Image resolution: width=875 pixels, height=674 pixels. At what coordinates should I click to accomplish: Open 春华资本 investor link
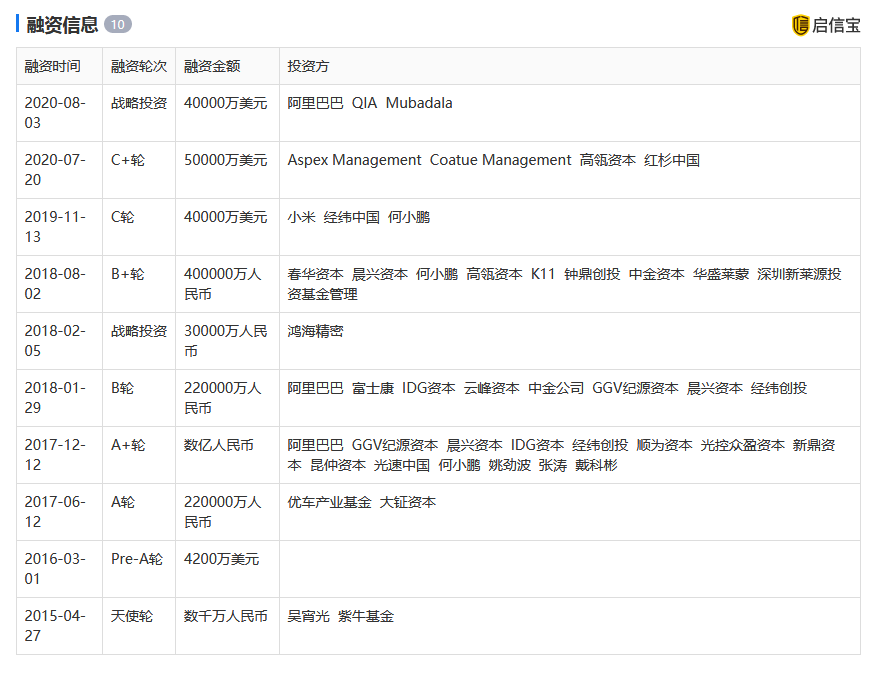point(315,274)
